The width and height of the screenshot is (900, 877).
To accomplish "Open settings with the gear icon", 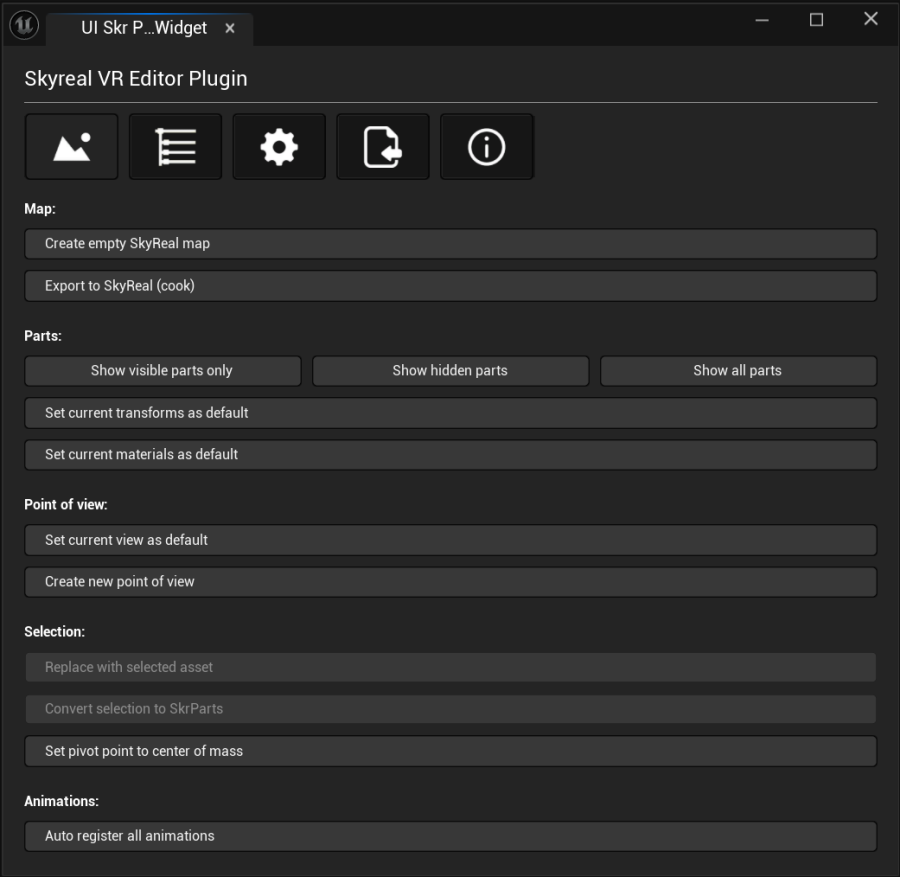I will tap(279, 147).
